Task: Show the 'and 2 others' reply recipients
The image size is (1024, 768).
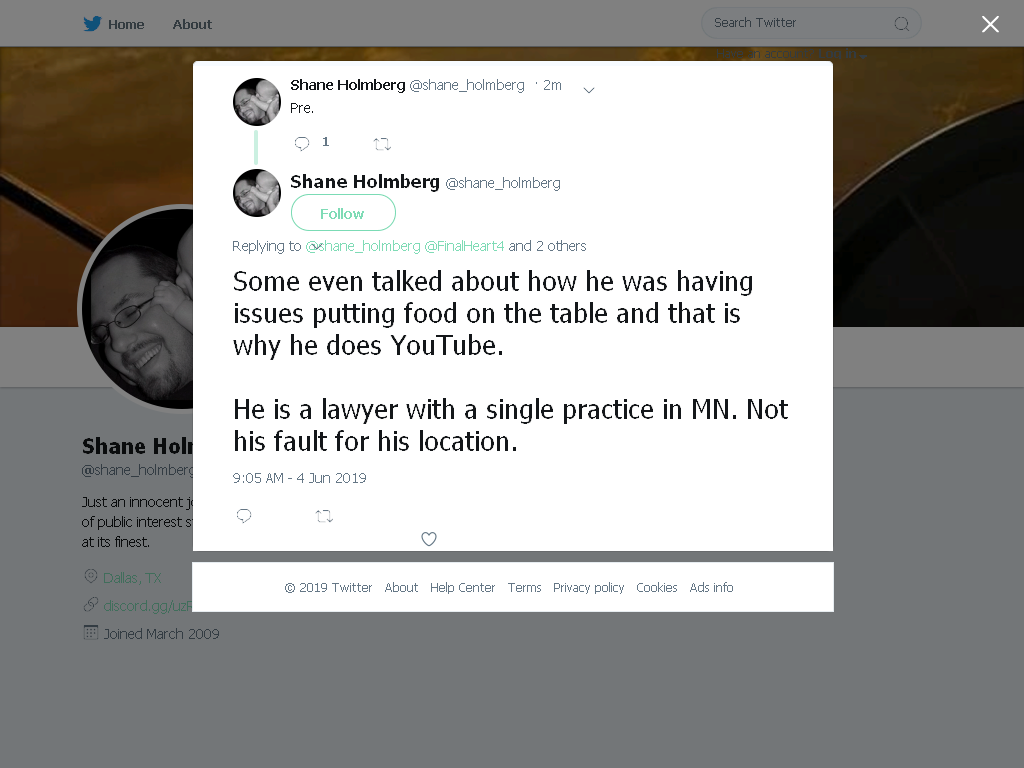Action: 547,246
